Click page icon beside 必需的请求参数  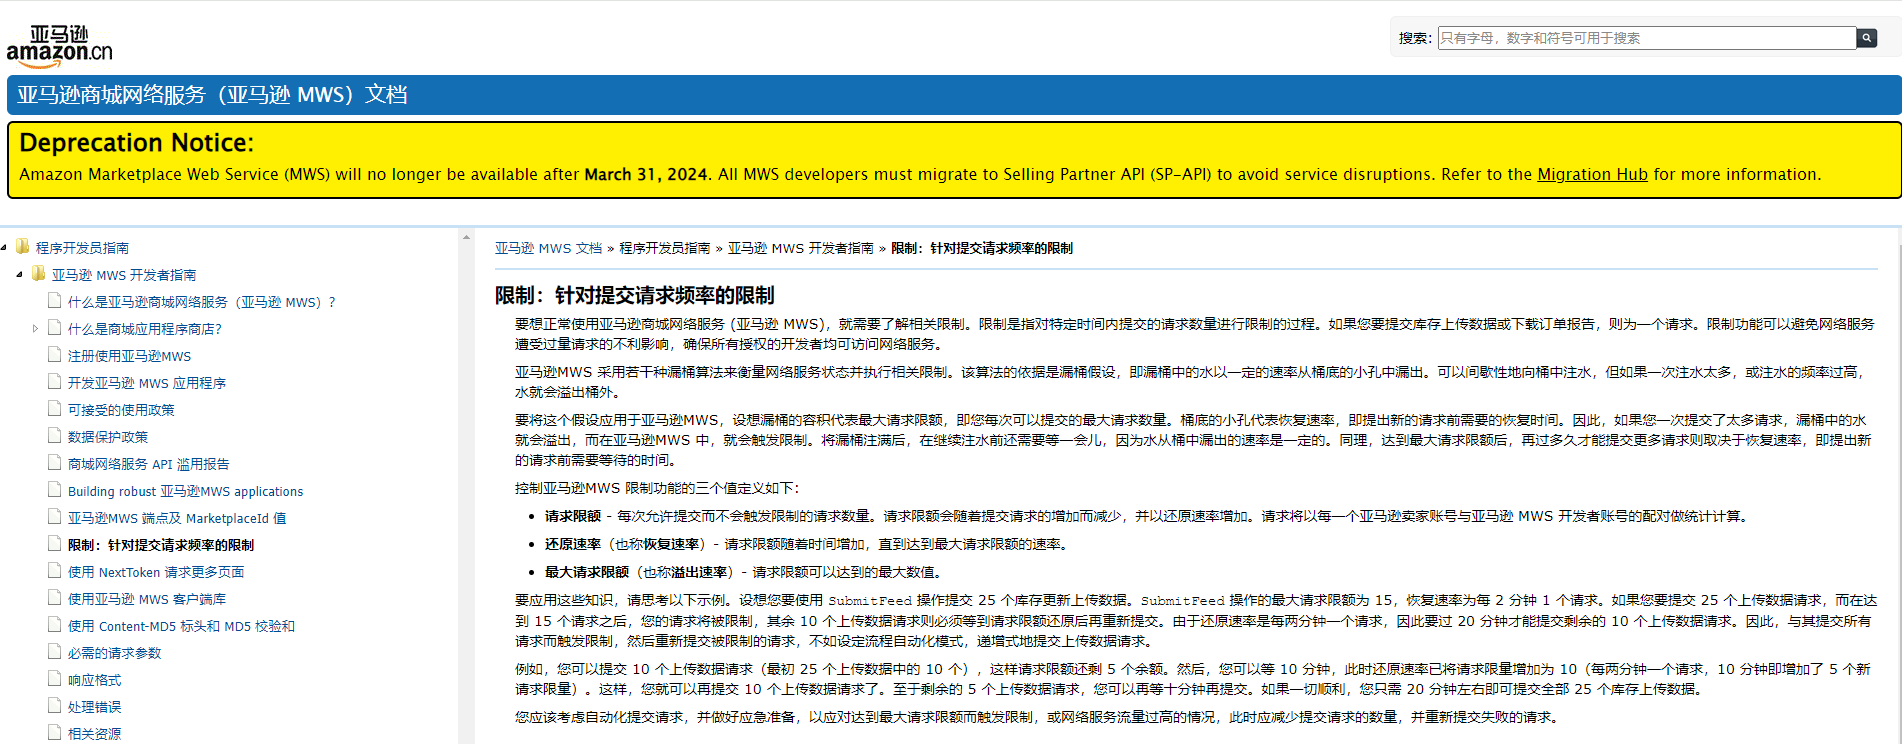click(55, 651)
